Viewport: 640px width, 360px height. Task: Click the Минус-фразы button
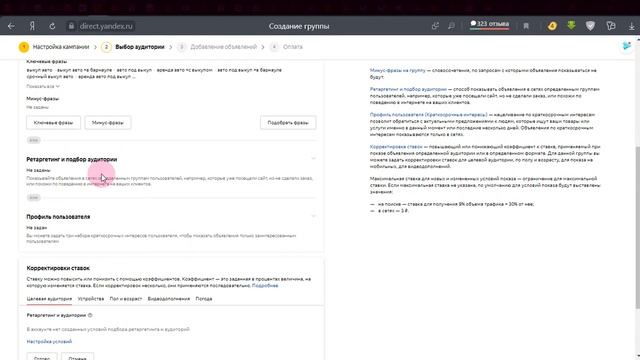(108, 122)
